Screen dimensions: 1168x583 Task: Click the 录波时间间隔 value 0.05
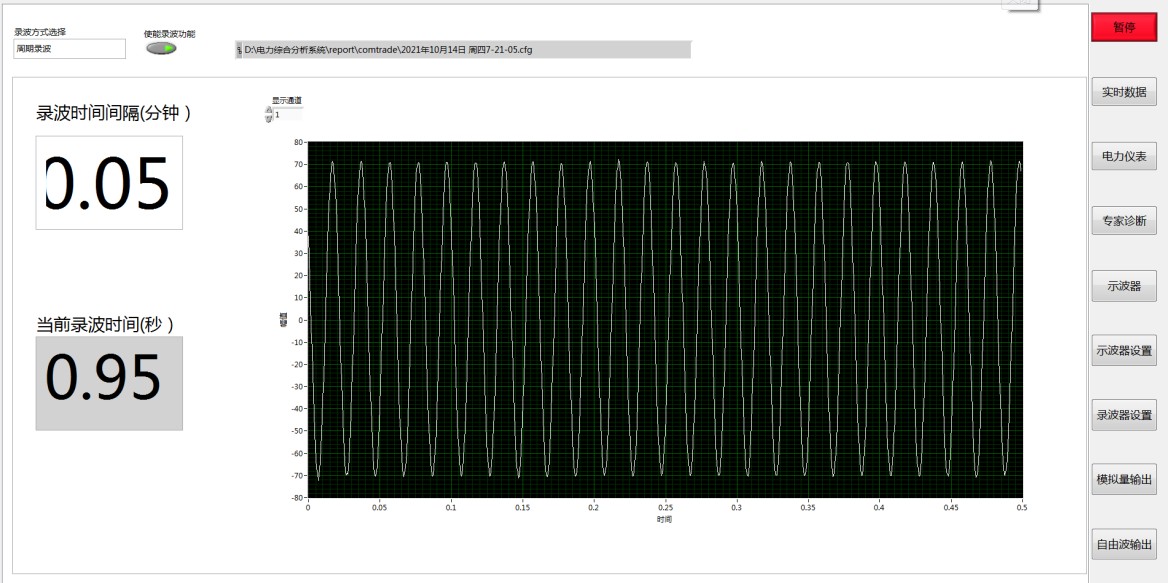(x=109, y=182)
